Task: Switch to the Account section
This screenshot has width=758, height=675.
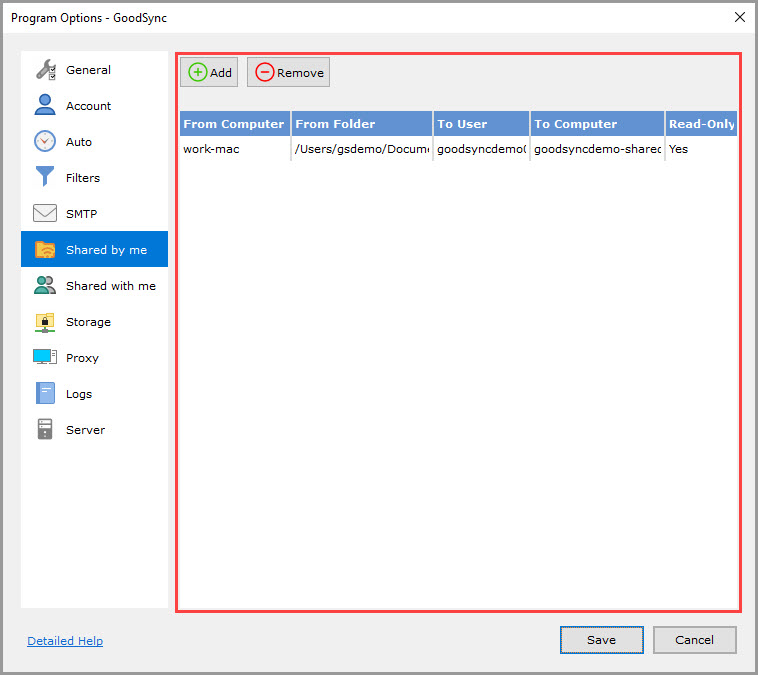Action: (88, 106)
